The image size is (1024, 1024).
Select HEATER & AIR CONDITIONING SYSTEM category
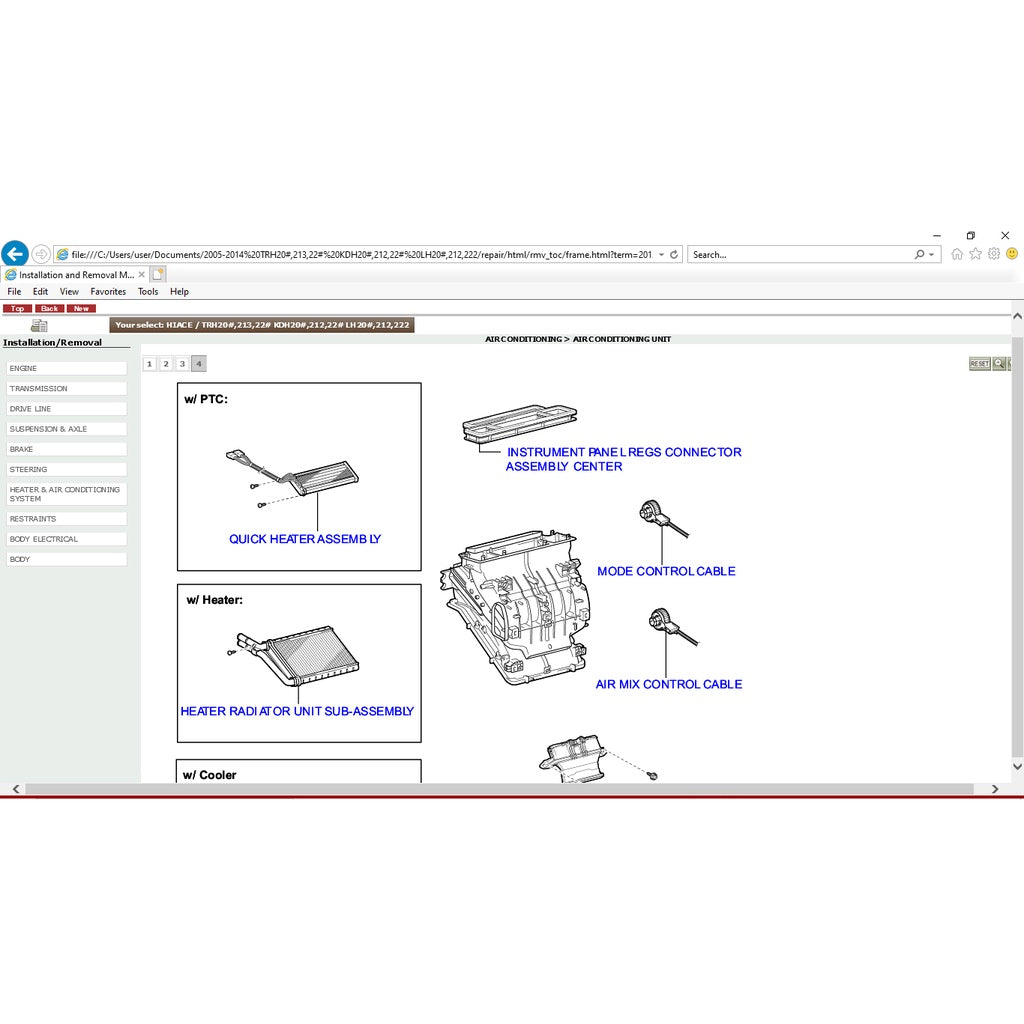[x=66, y=494]
